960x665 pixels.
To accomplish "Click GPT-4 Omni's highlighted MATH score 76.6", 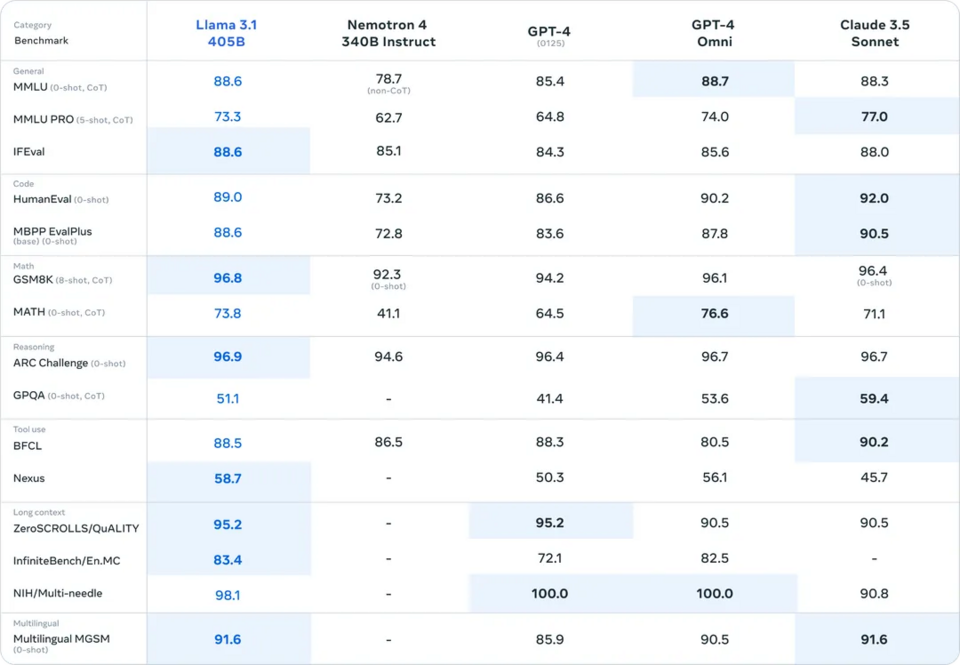I will point(714,314).
